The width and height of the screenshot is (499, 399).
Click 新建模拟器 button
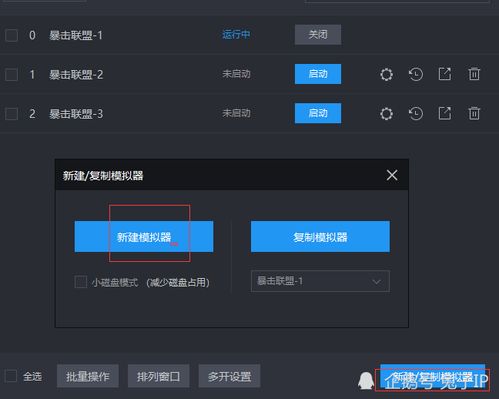click(x=144, y=237)
